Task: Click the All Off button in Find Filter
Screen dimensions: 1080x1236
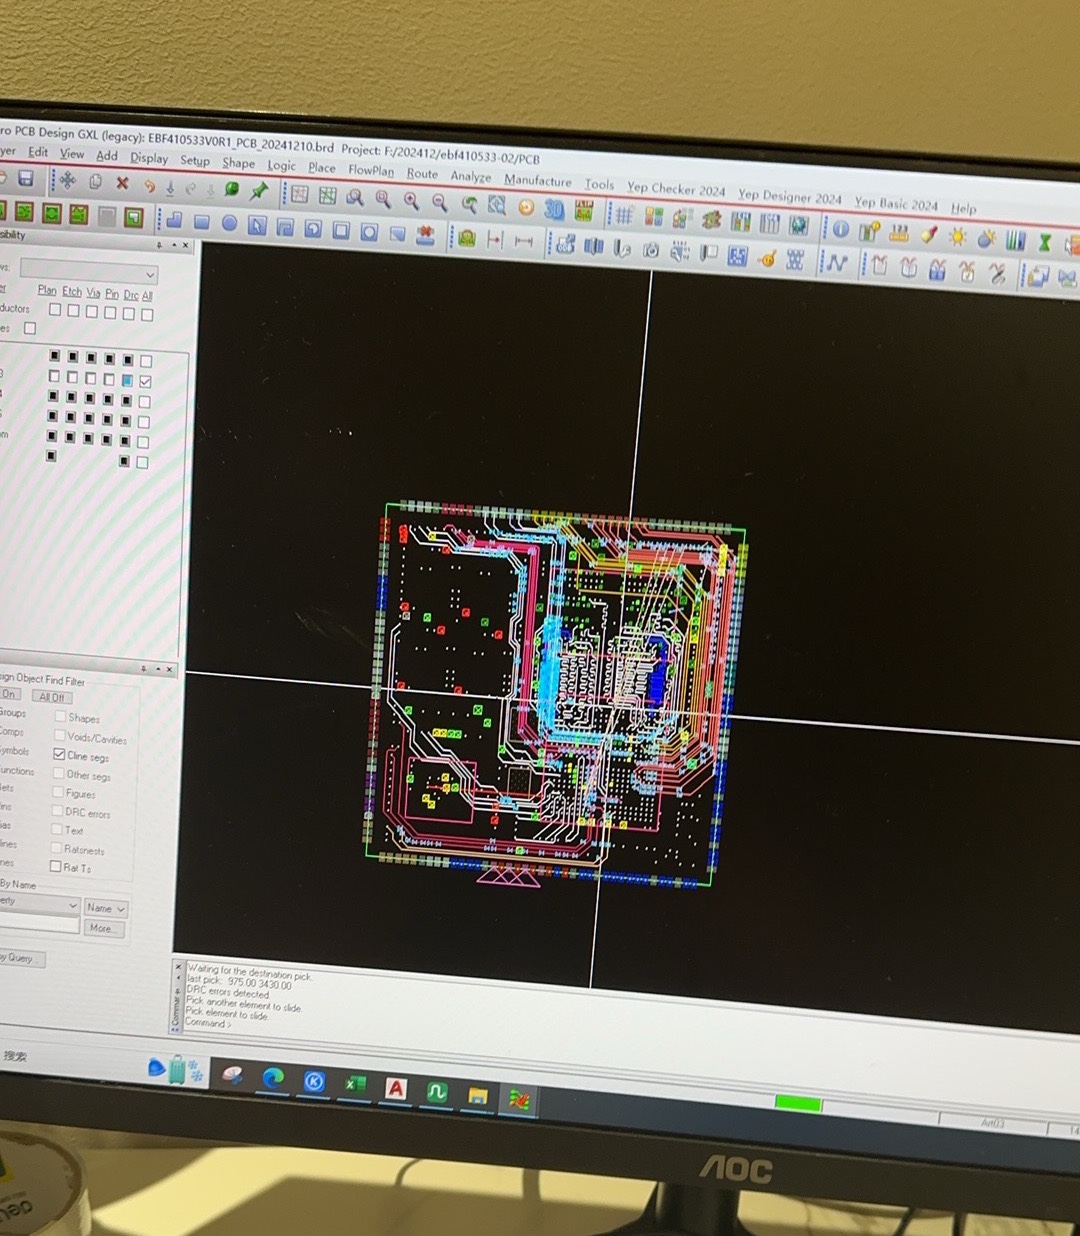Action: click(x=51, y=697)
